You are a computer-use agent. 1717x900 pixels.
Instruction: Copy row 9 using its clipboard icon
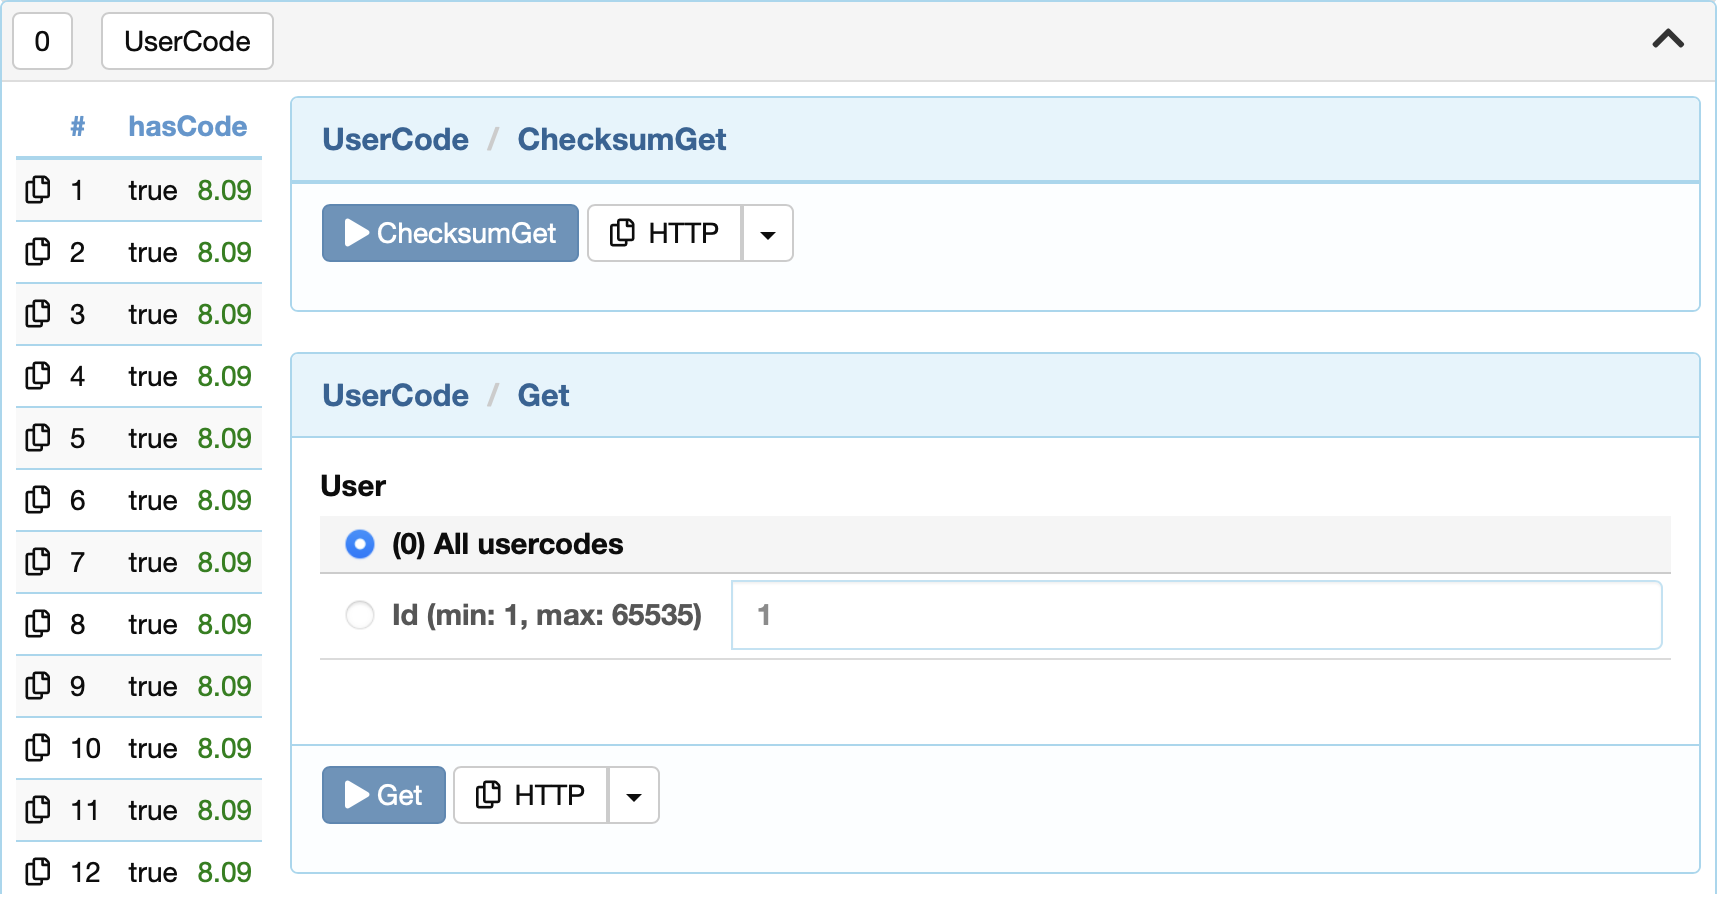[38, 686]
